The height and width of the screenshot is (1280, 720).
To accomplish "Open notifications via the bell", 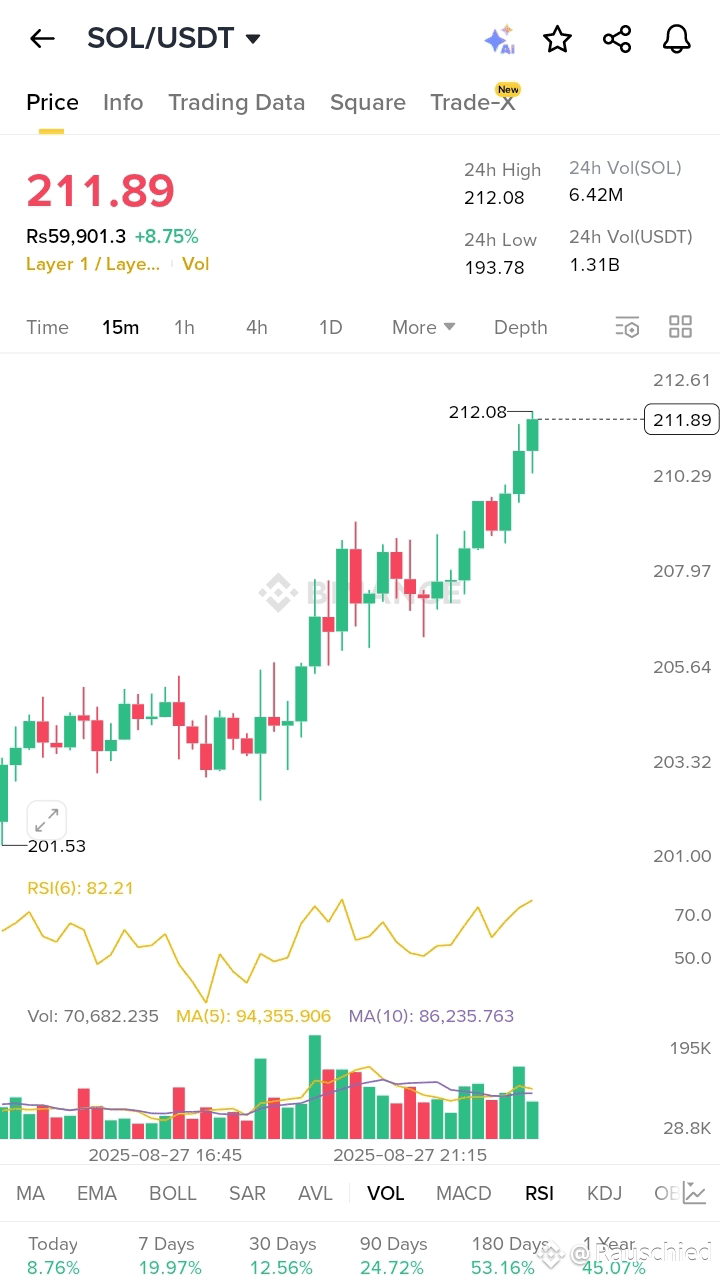I will tap(676, 39).
